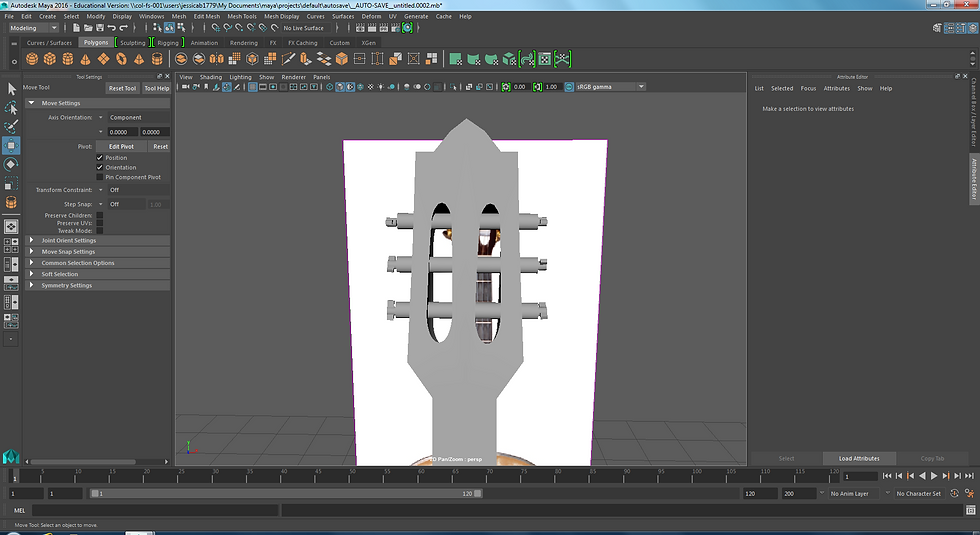The width and height of the screenshot is (980, 535).
Task: Expand the Symmetry Settings section
Action: click(98, 285)
